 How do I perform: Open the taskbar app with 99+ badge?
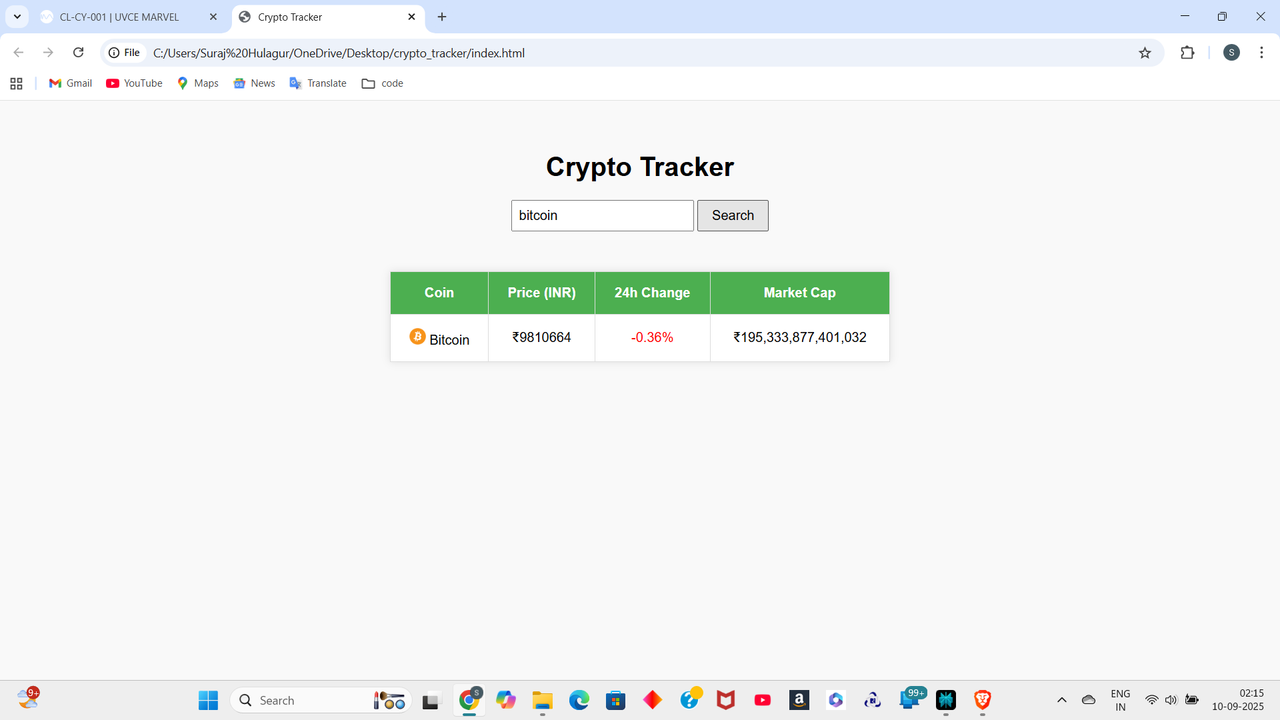point(911,698)
